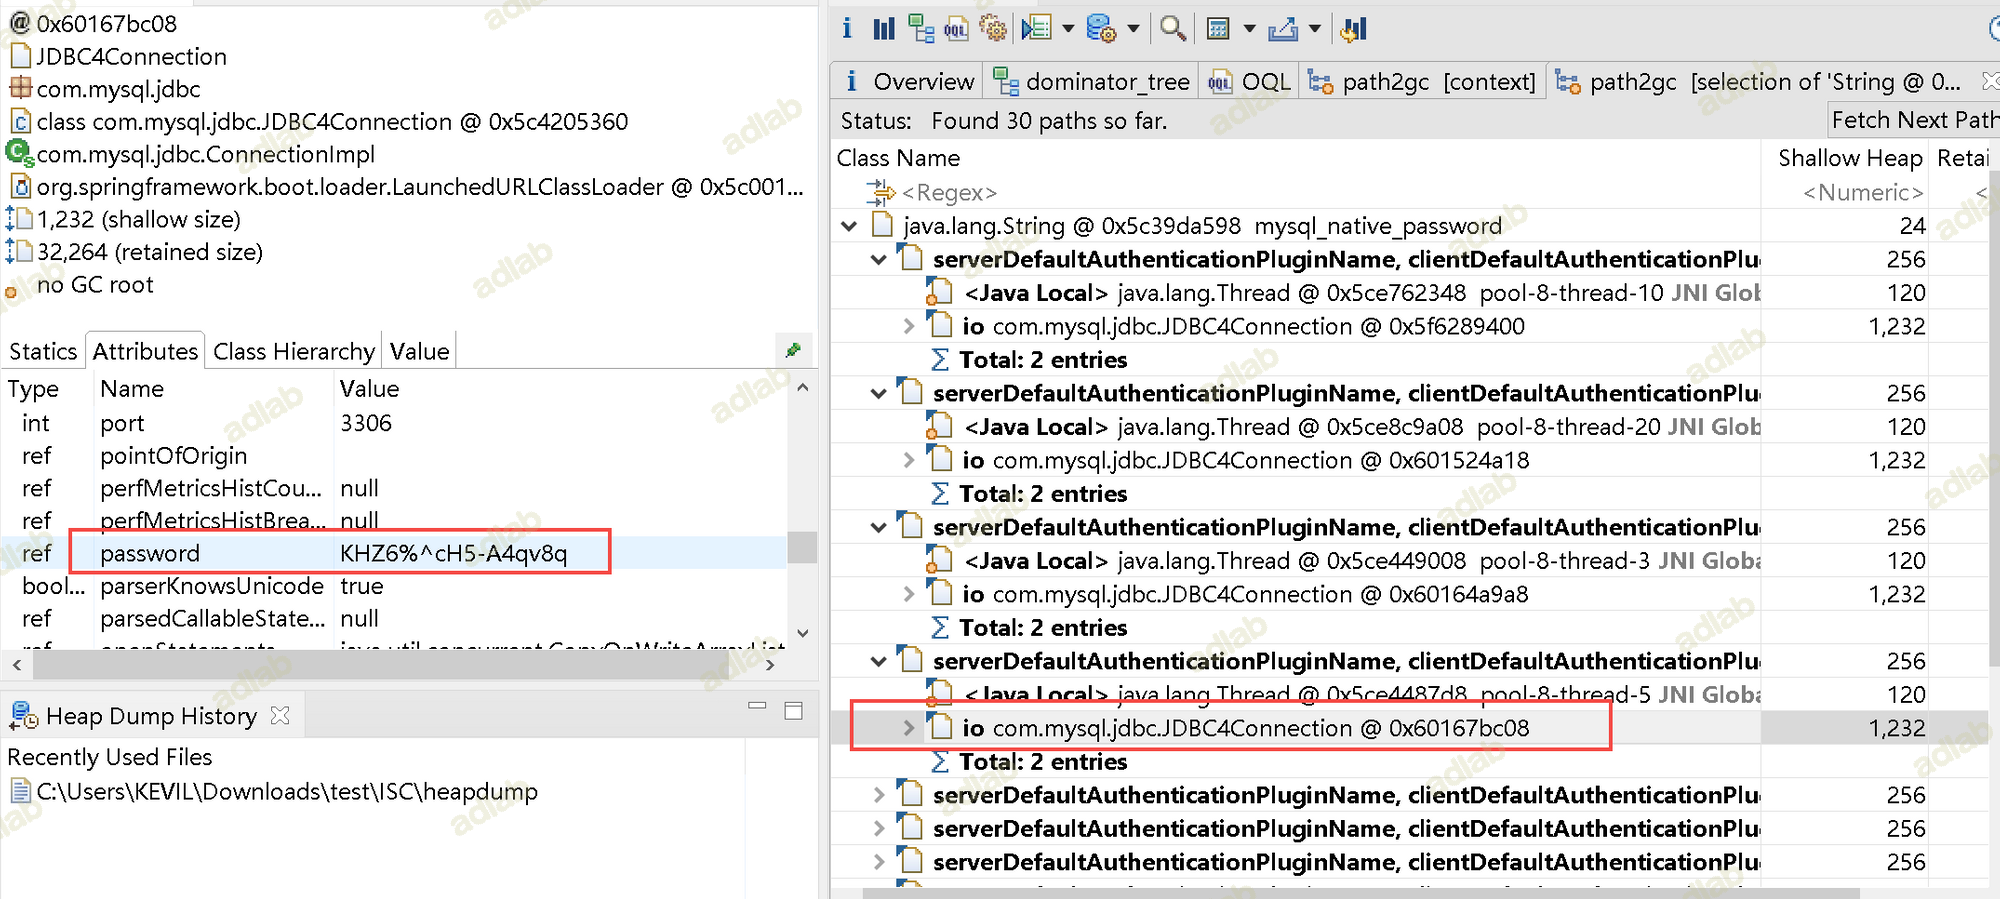This screenshot has width=2000, height=899.
Task: Click the Group Result calculator icon
Action: (x=1218, y=28)
